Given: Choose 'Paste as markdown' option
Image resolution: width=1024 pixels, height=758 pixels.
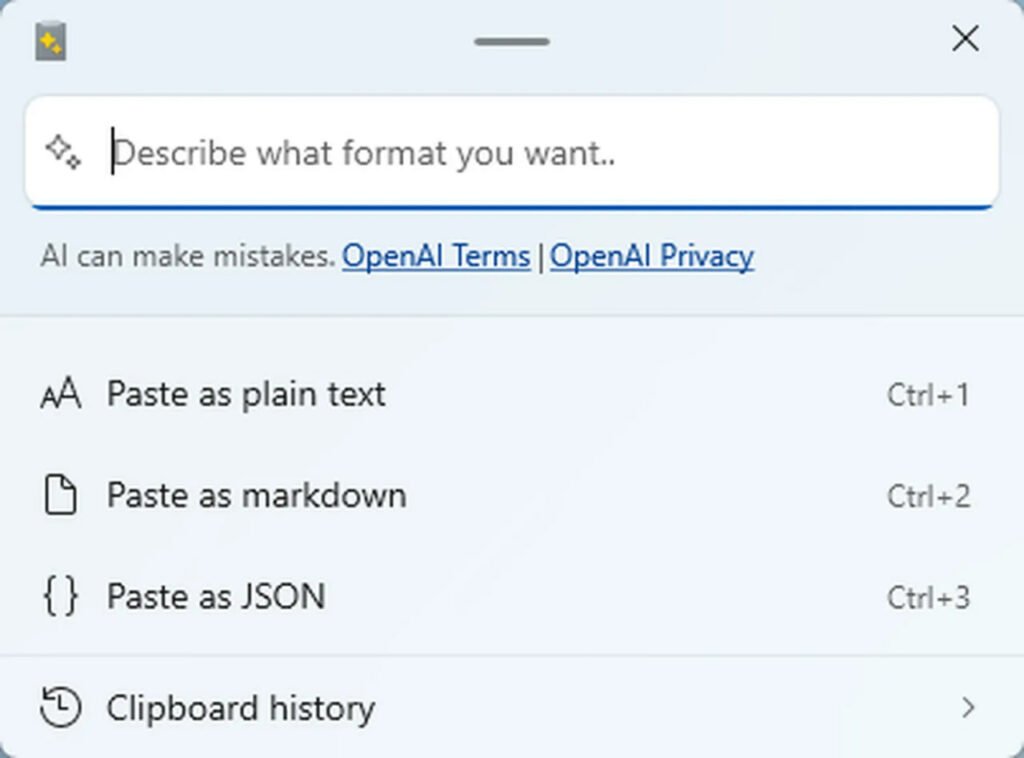Looking at the screenshot, I should (x=256, y=496).
